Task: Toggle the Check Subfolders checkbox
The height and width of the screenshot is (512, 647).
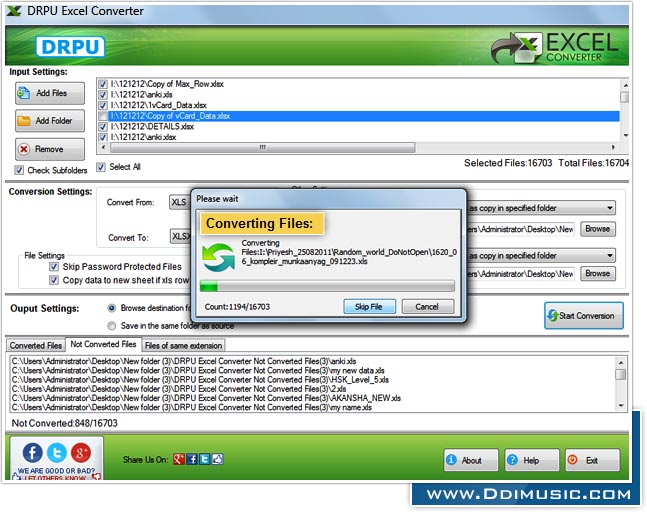Action: tap(19, 170)
